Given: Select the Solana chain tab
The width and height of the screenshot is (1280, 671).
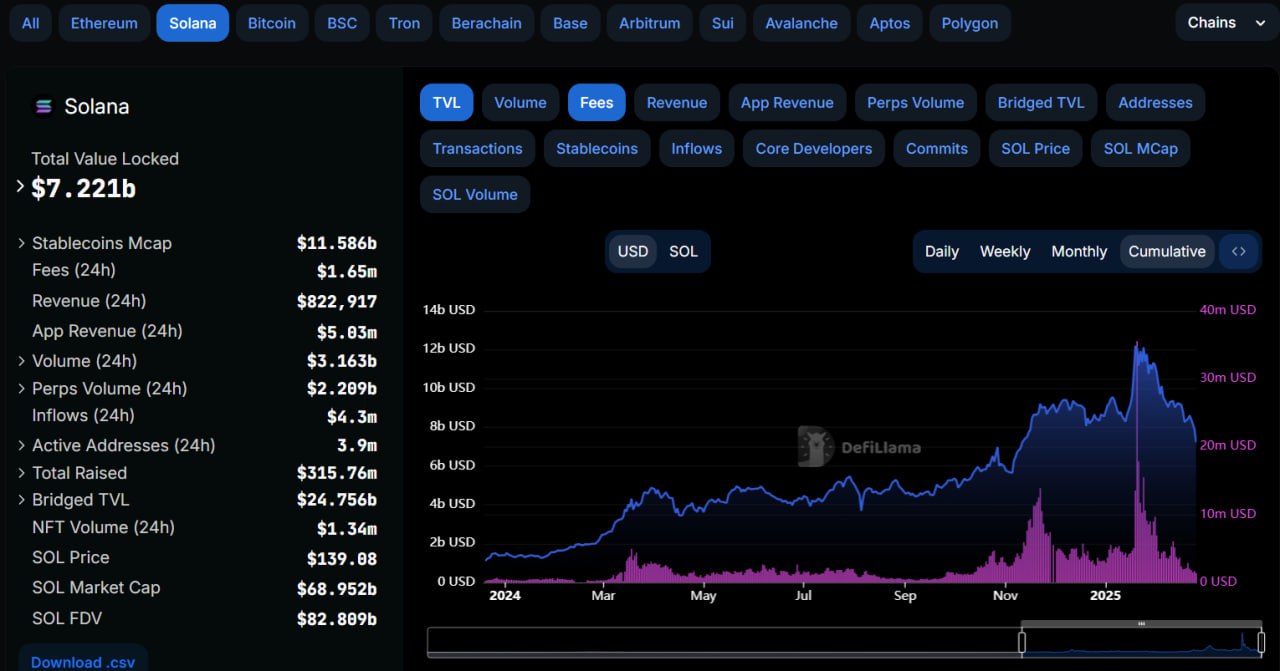Looking at the screenshot, I should tap(193, 23).
